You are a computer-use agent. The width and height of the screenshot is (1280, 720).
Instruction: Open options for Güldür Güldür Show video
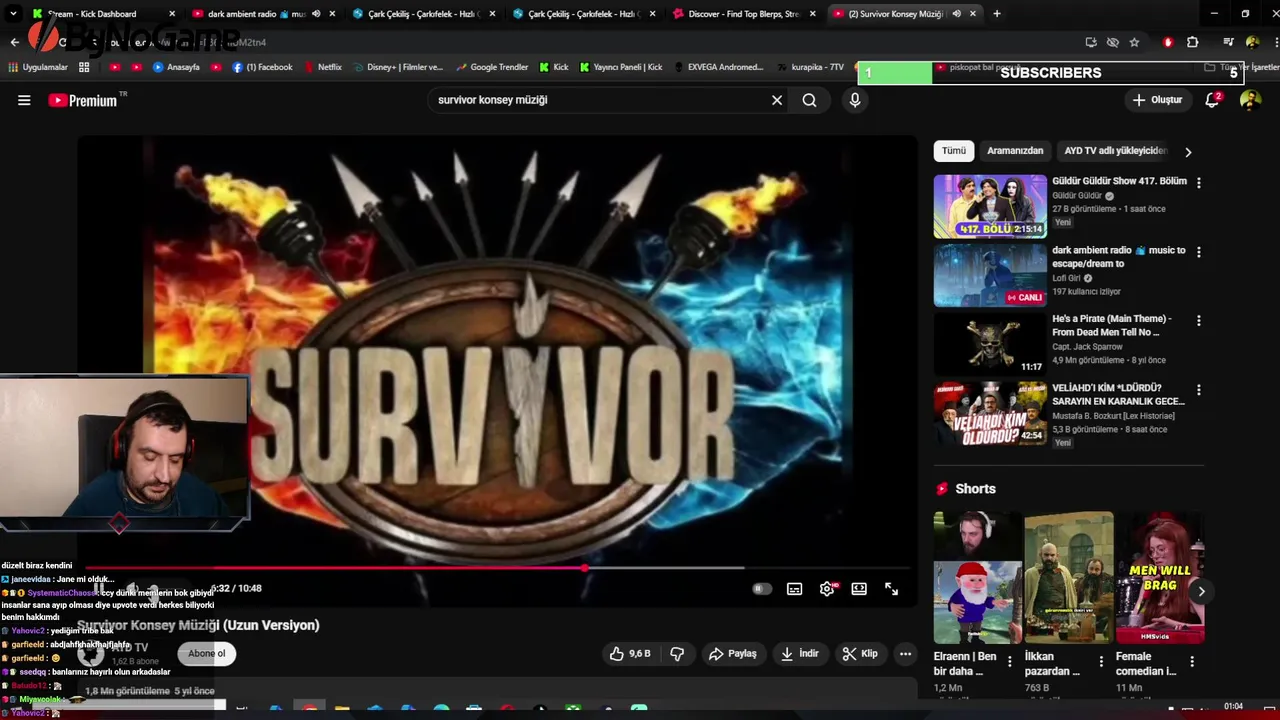coord(1198,183)
